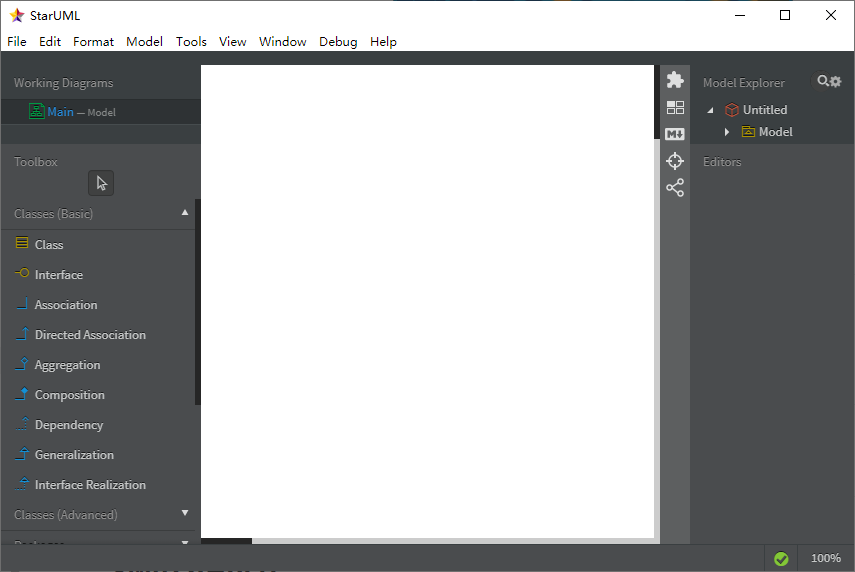The width and height of the screenshot is (855, 572).
Task: Click the share icon in sidebar
Action: (675, 188)
